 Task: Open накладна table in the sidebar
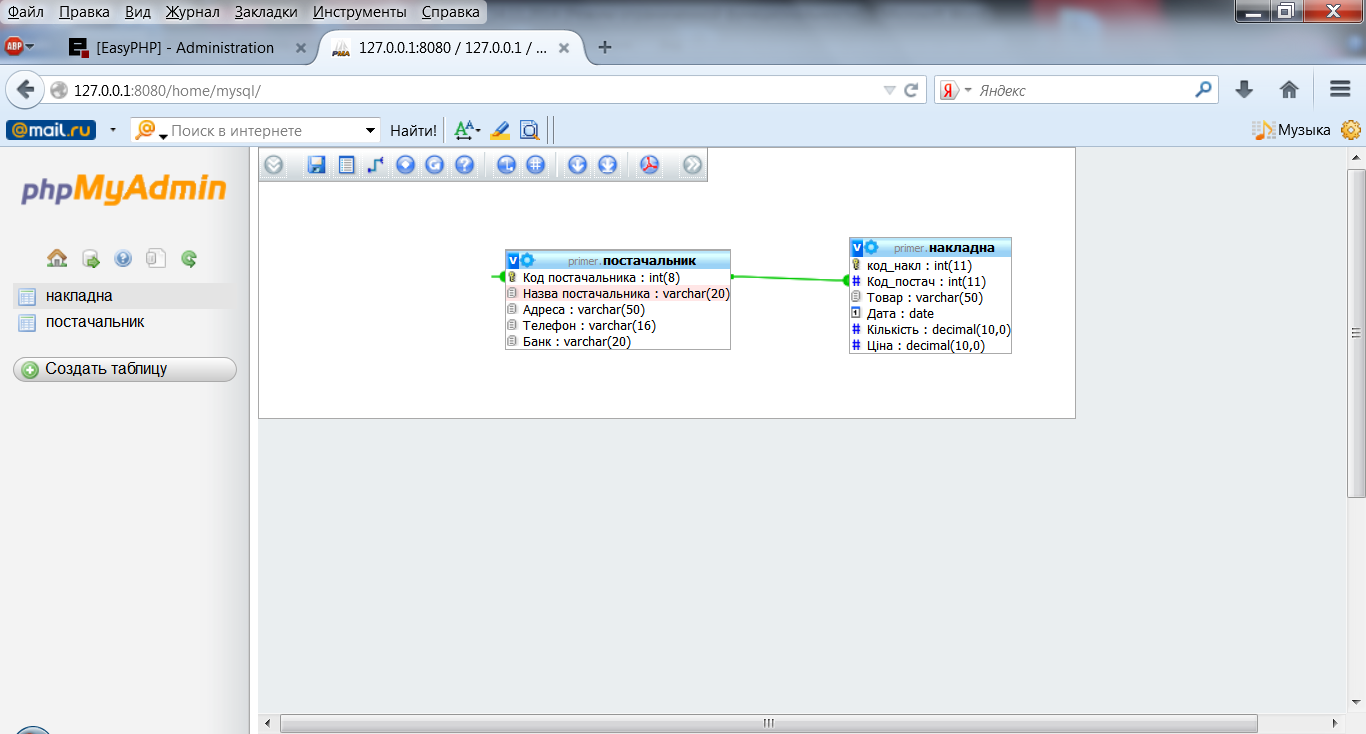(x=79, y=296)
